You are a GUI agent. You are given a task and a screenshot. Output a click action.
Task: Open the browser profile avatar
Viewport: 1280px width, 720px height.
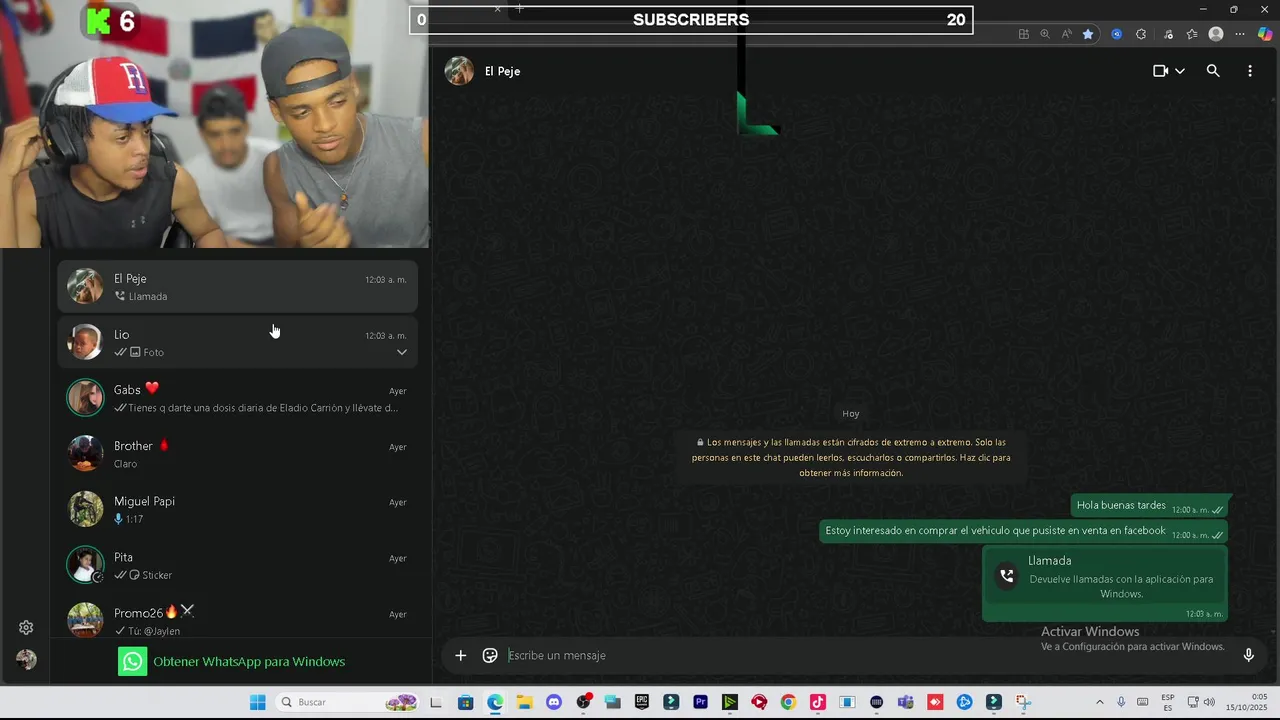pos(1216,34)
